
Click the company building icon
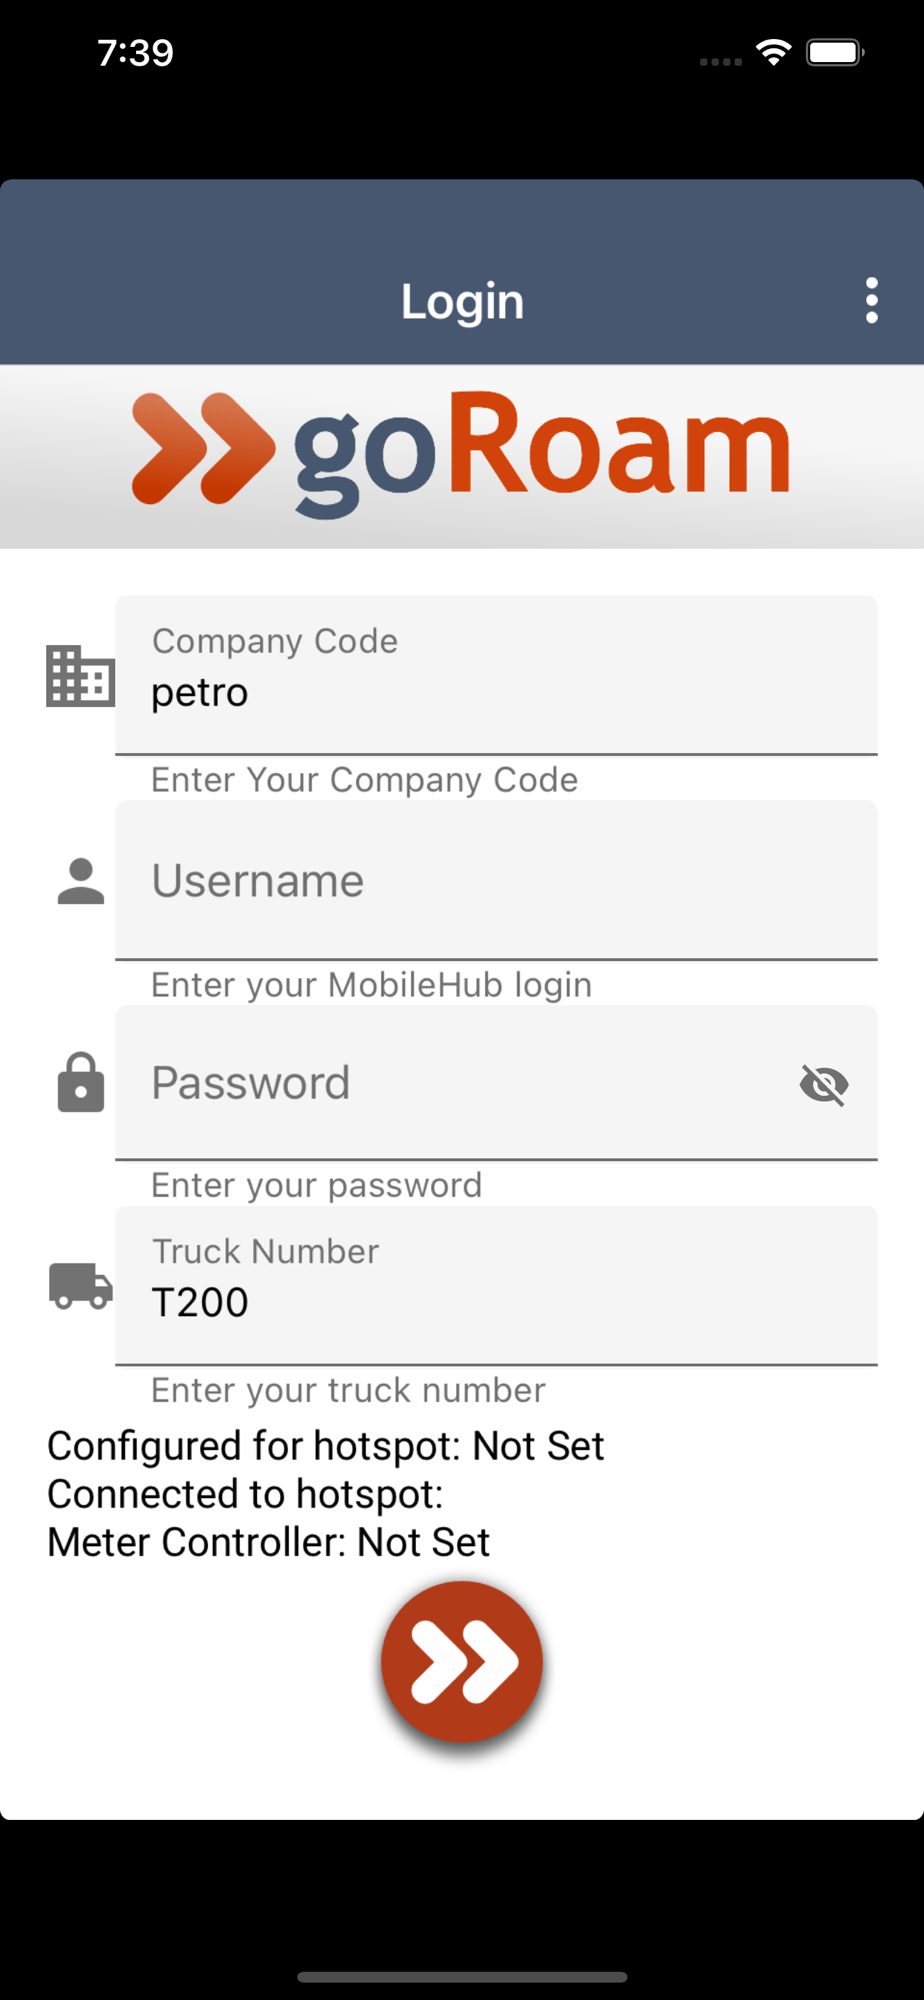point(80,676)
